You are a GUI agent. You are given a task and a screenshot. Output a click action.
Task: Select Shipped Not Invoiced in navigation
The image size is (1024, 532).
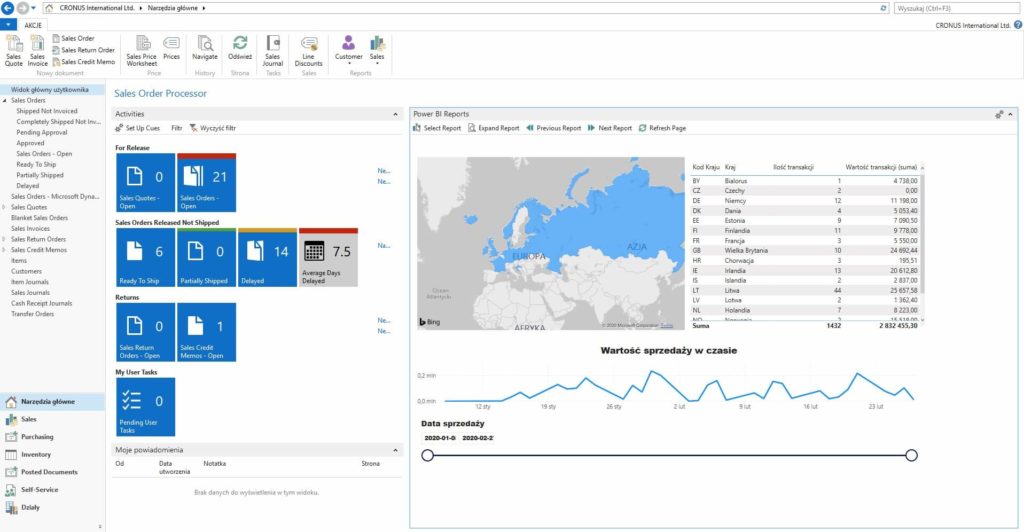pyautogui.click(x=46, y=112)
